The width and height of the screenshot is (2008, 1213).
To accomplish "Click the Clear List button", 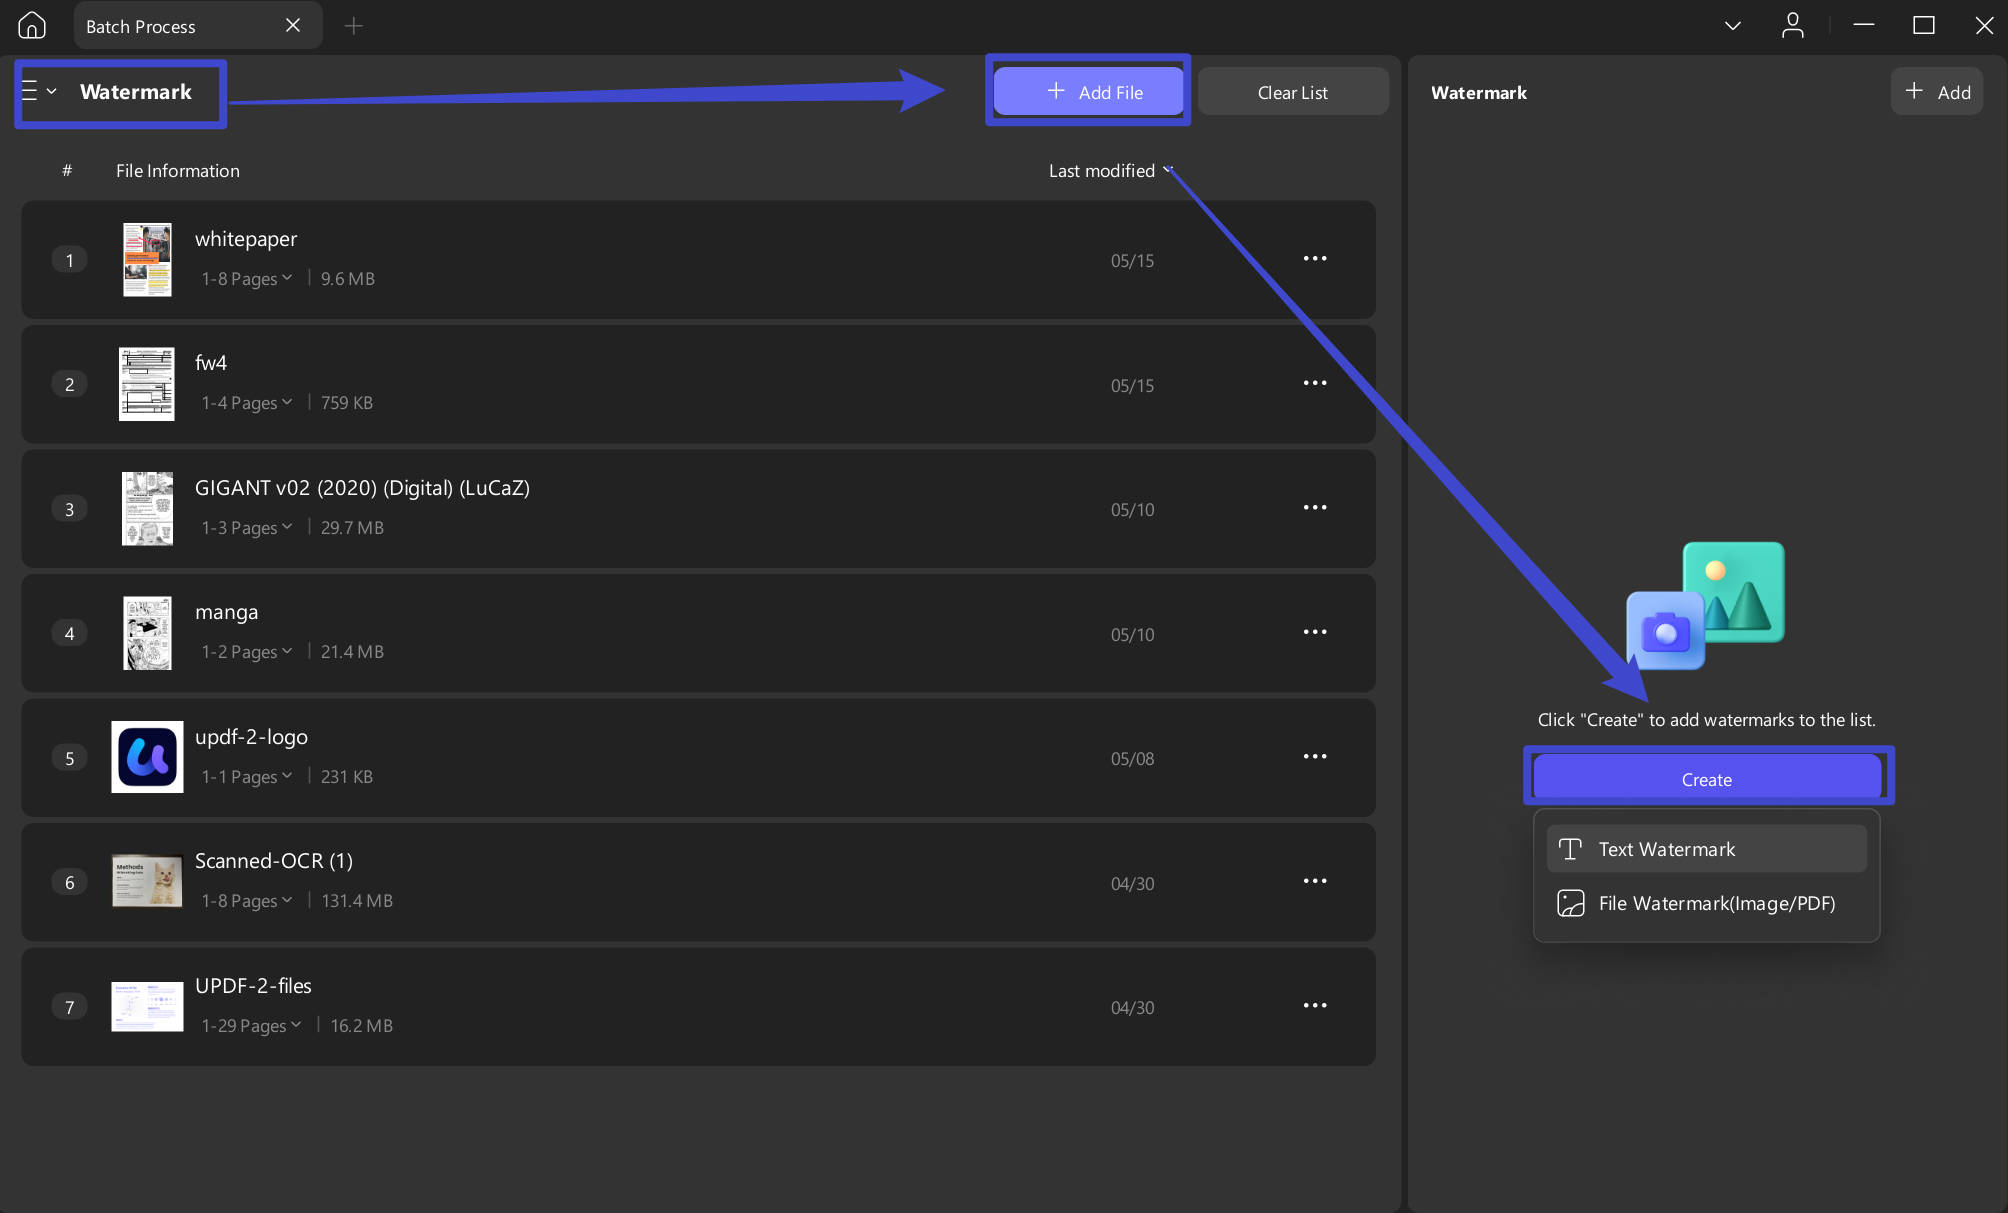I will [x=1293, y=92].
